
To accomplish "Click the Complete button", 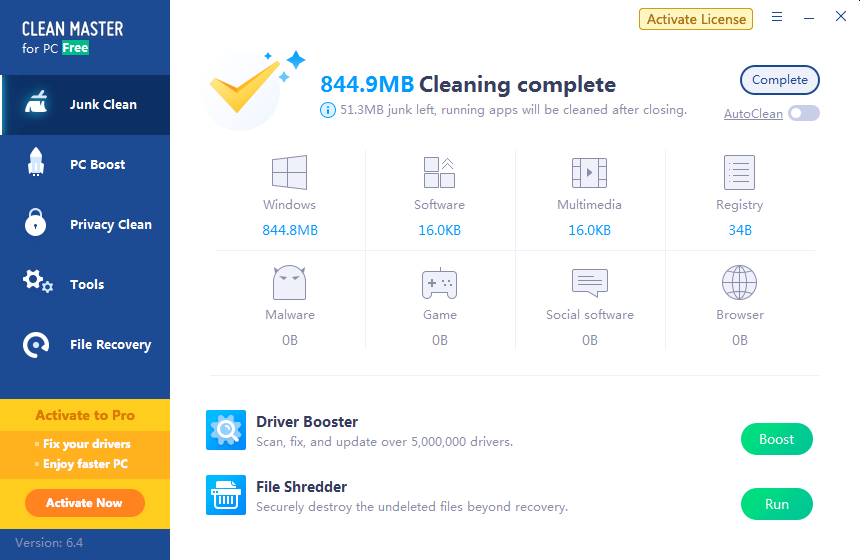I will click(x=779, y=80).
